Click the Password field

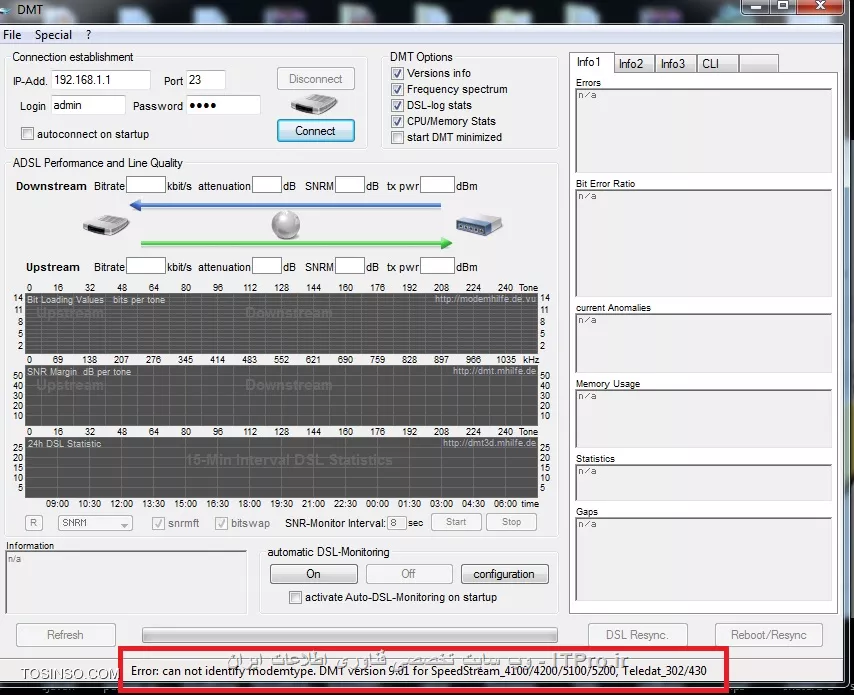pos(223,105)
